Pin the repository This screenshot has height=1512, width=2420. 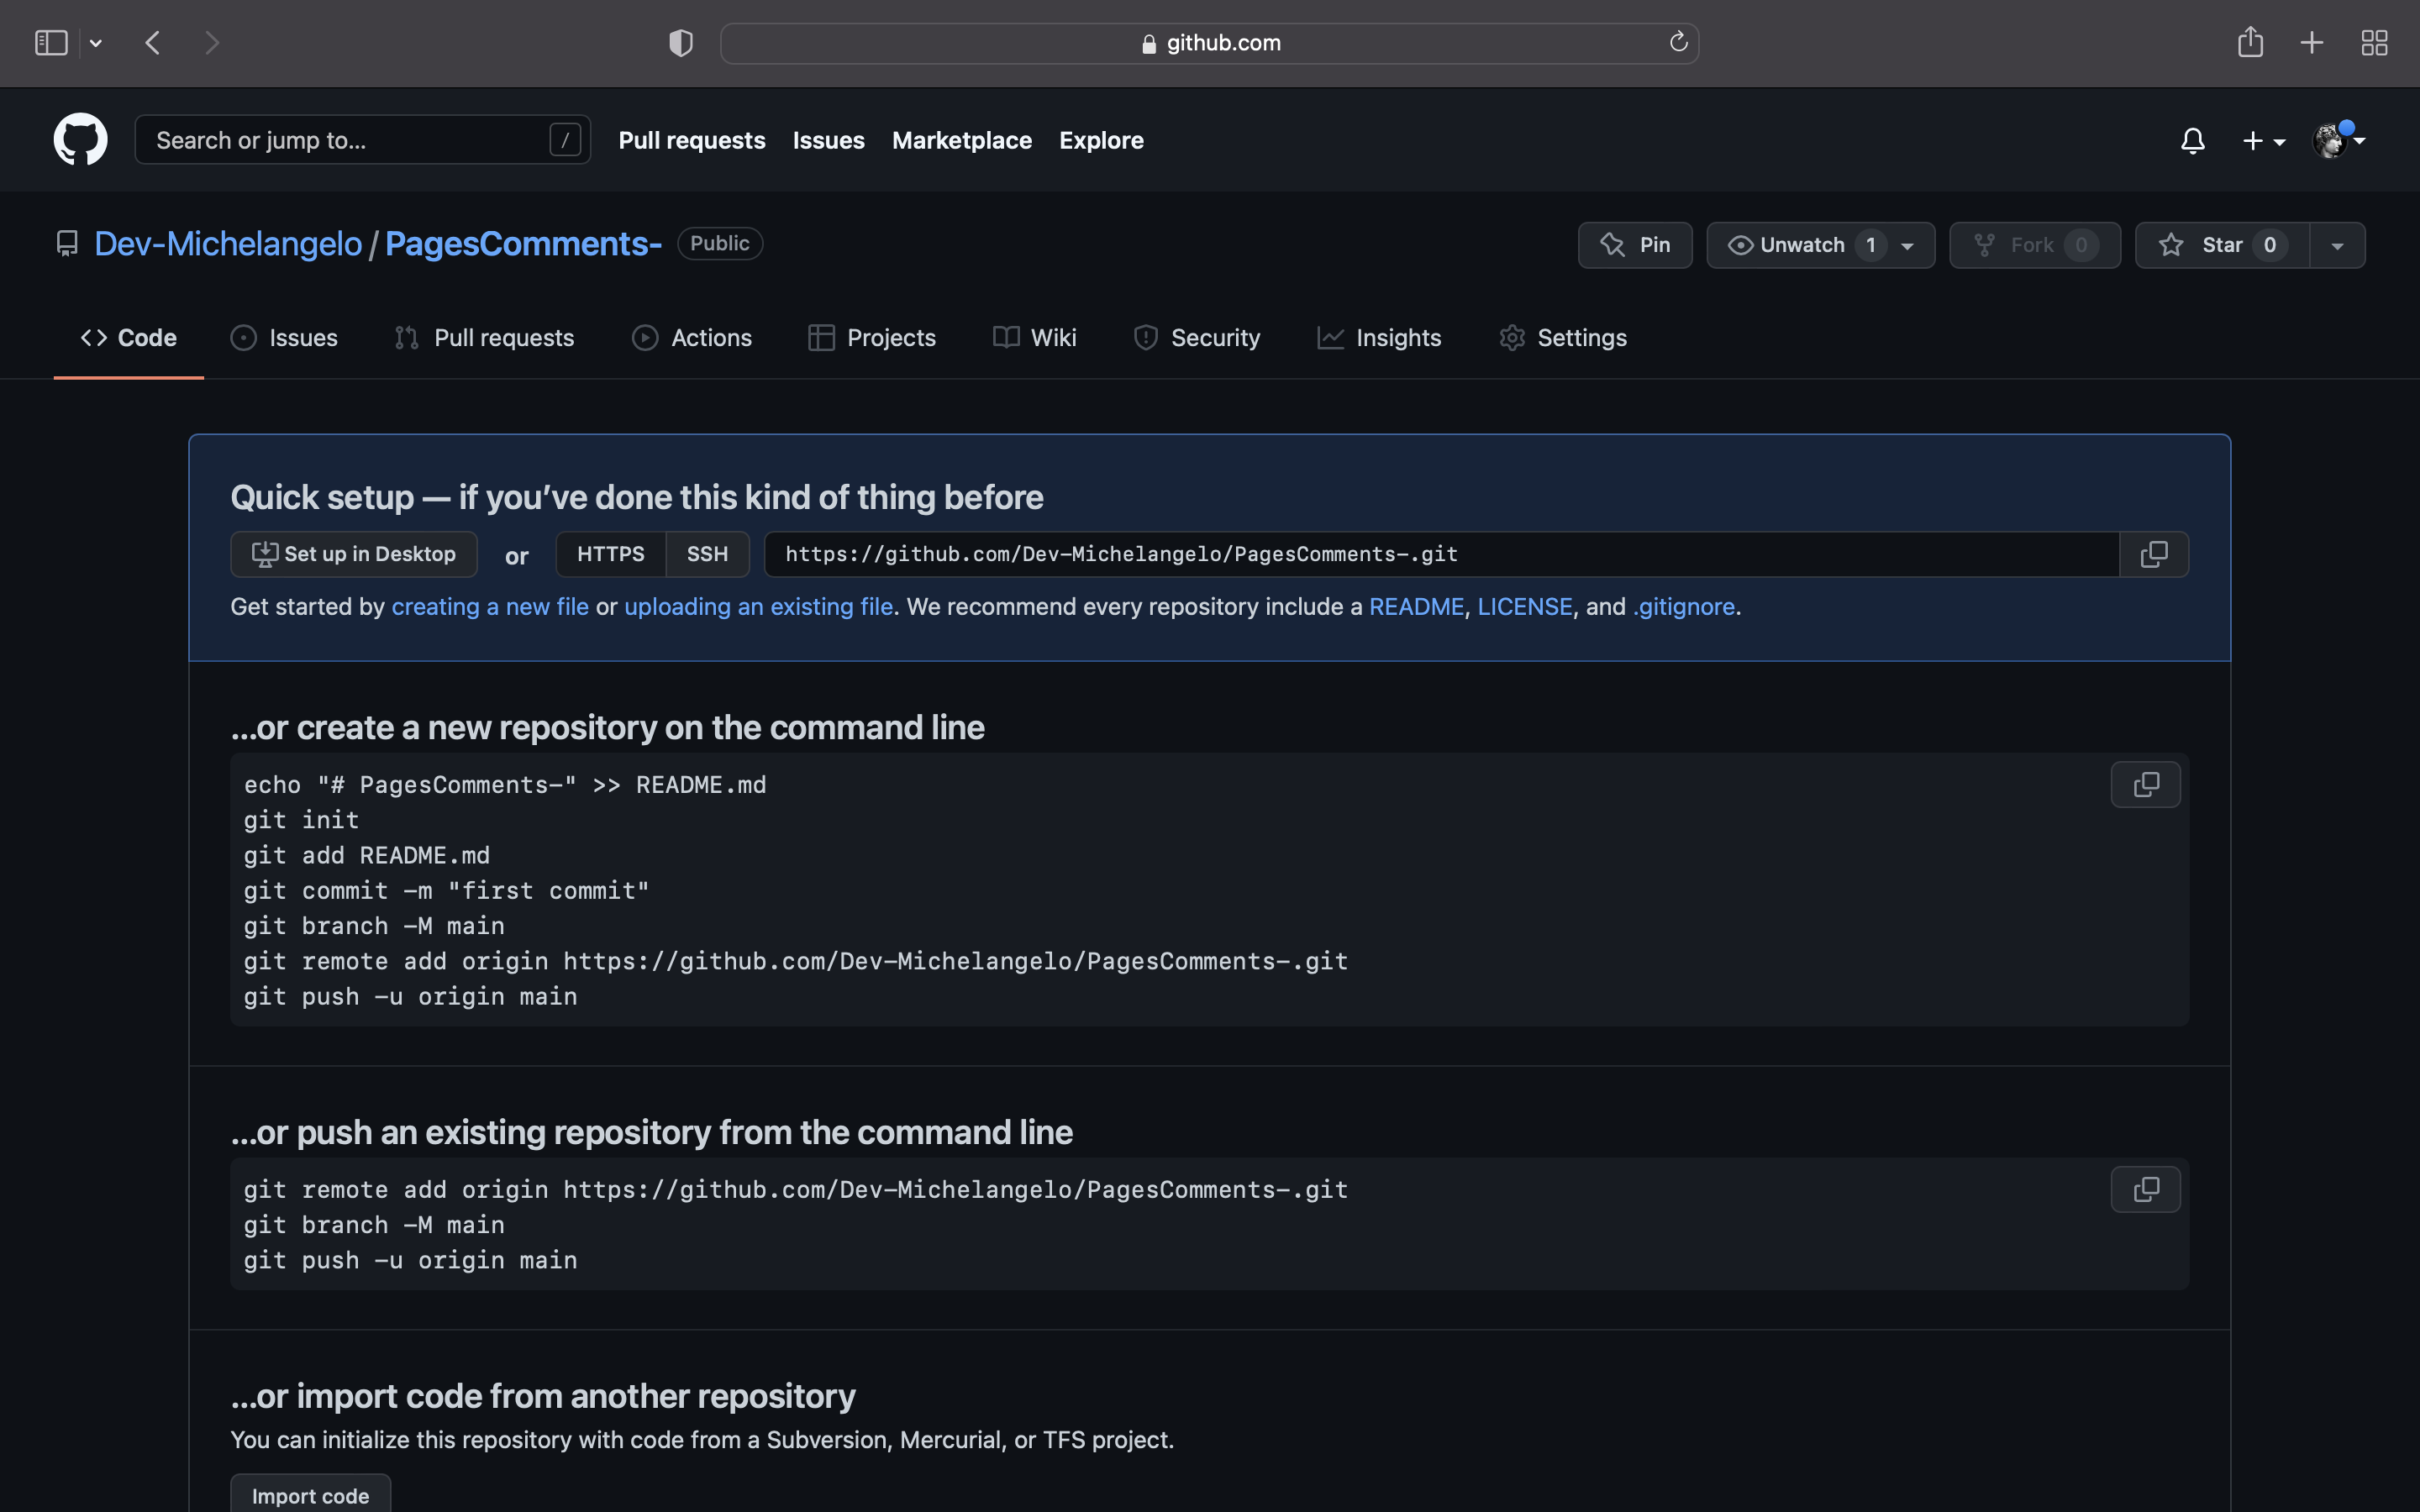pyautogui.click(x=1634, y=245)
